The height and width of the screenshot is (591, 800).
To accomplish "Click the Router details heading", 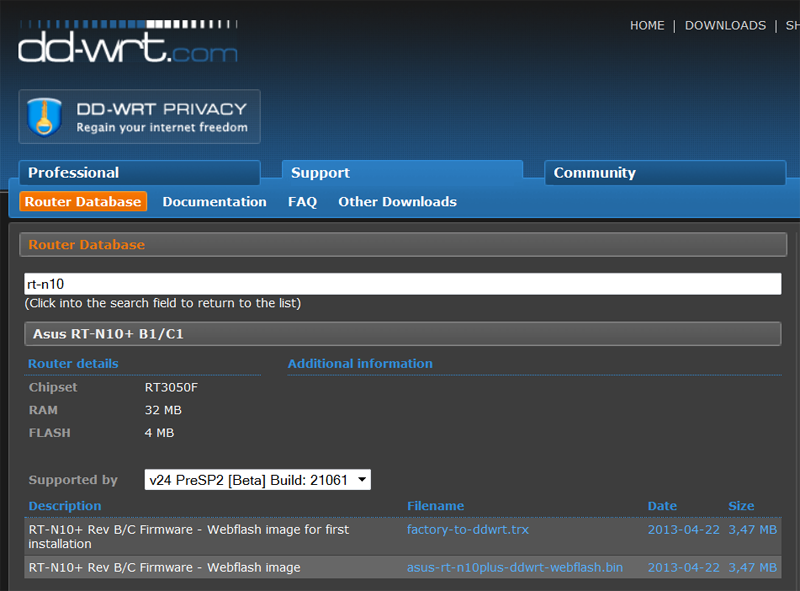I will [x=73, y=363].
